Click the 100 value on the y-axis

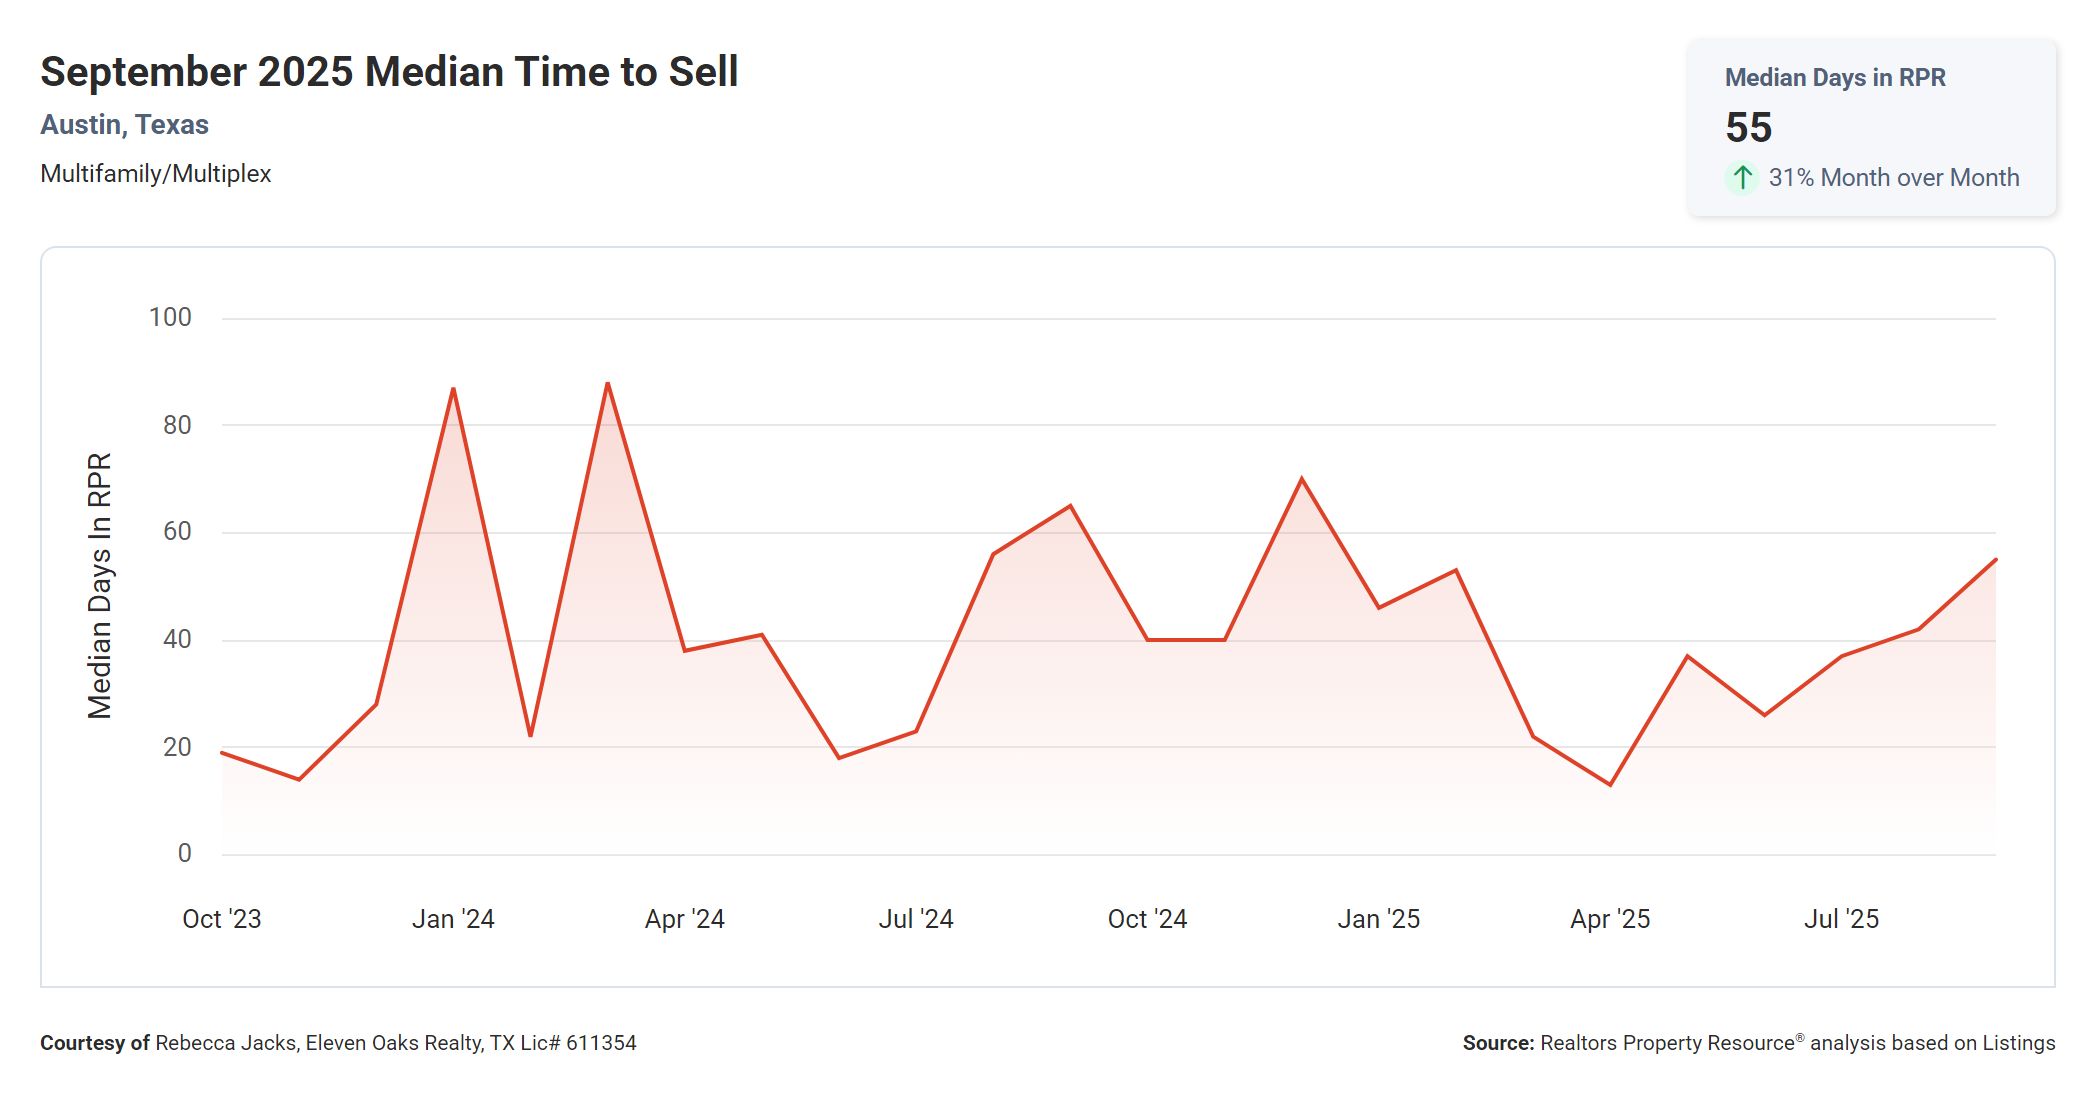tap(170, 318)
